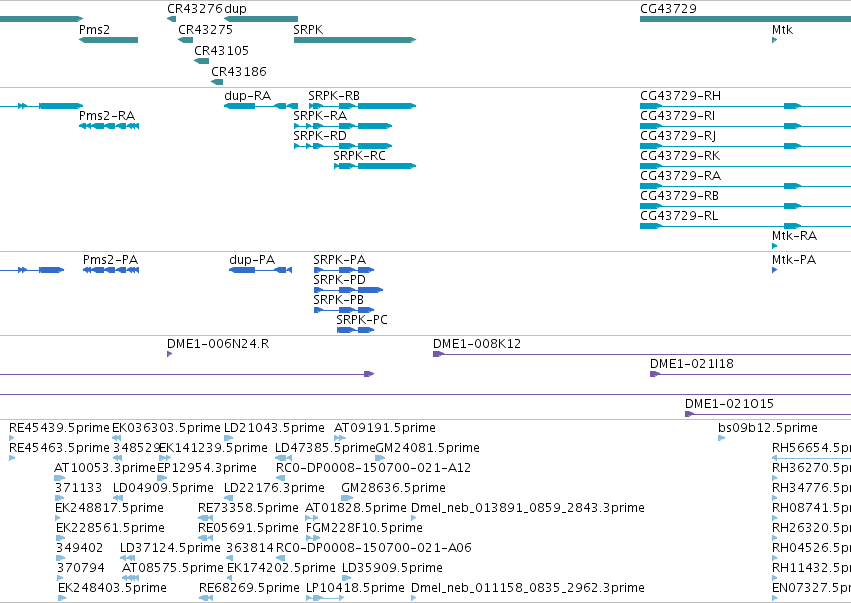The height and width of the screenshot is (603, 851).
Task: Select the CR43275 gene feature
Action: (186, 40)
